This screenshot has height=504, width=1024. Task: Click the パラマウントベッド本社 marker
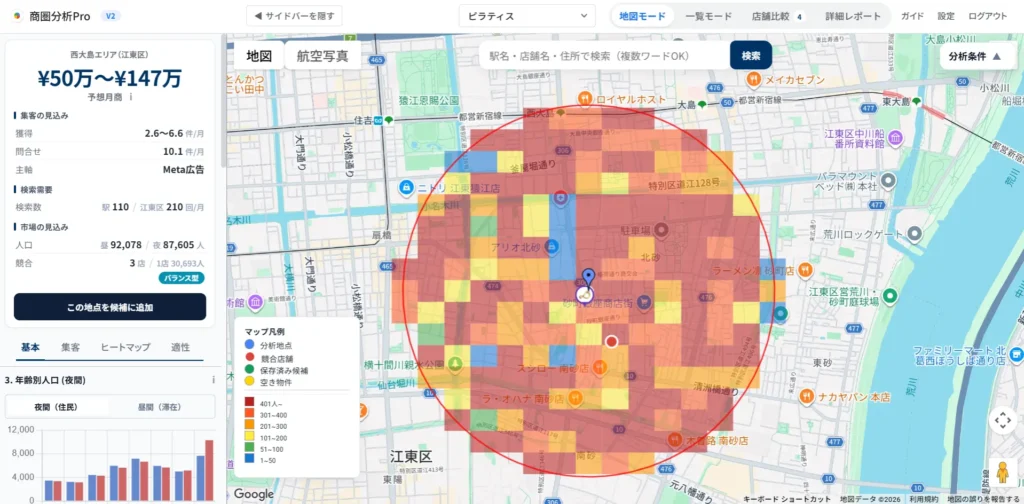(887, 181)
